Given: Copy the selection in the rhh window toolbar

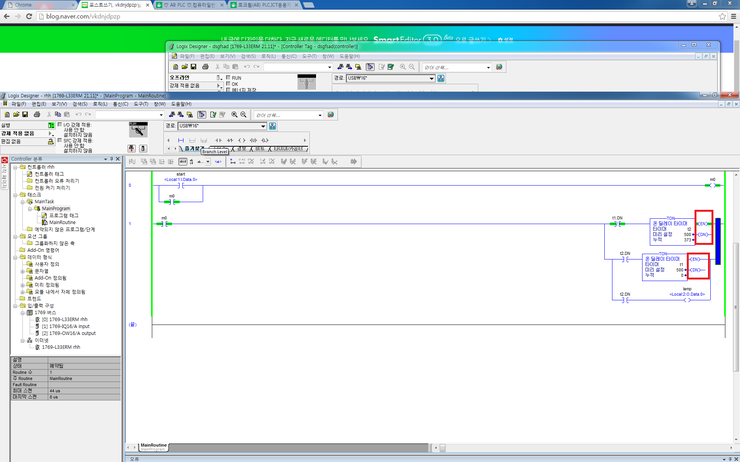Looking at the screenshot, I should (x=58, y=115).
